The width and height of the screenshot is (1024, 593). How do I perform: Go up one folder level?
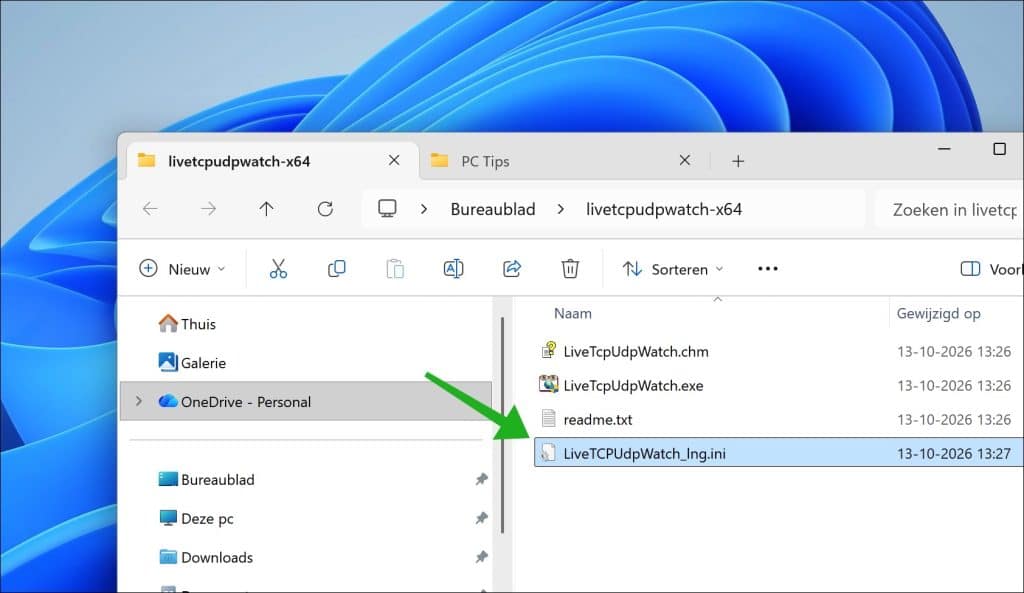coord(266,209)
